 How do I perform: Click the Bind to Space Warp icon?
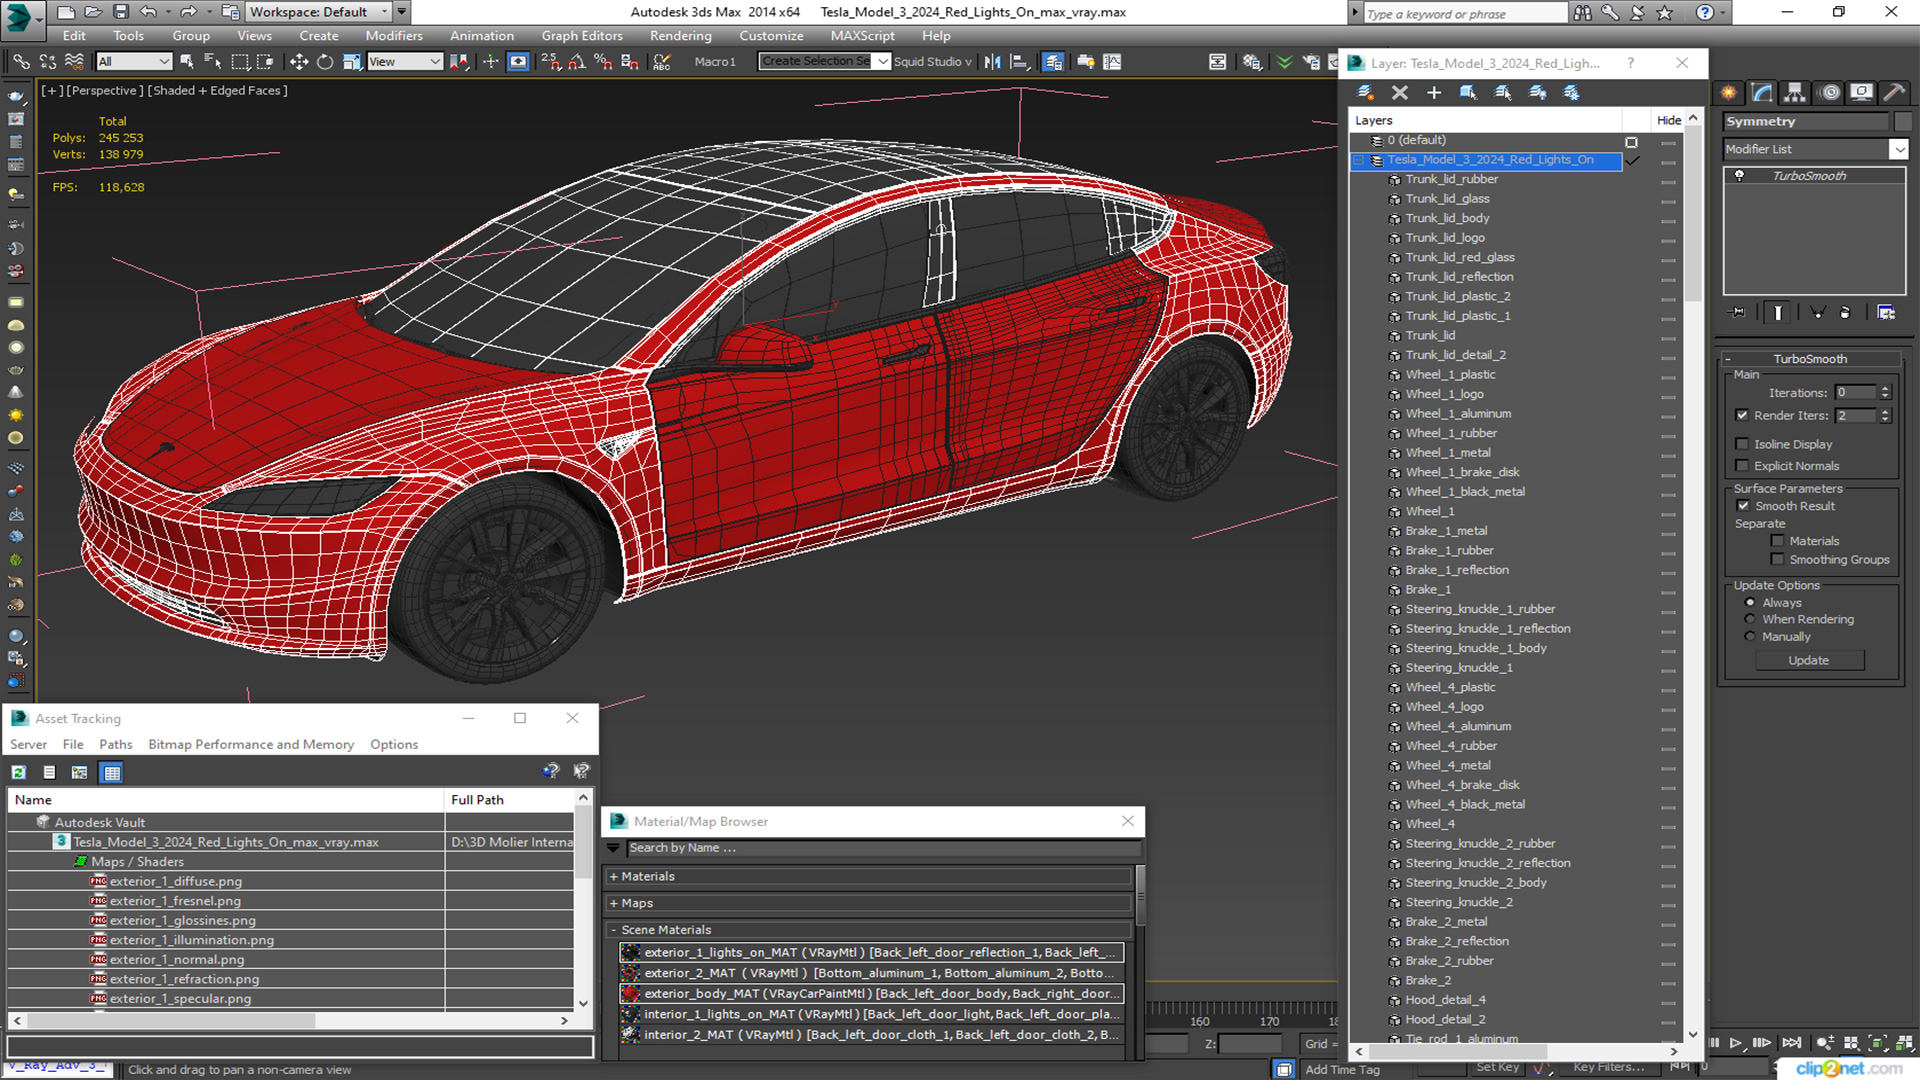tap(74, 62)
